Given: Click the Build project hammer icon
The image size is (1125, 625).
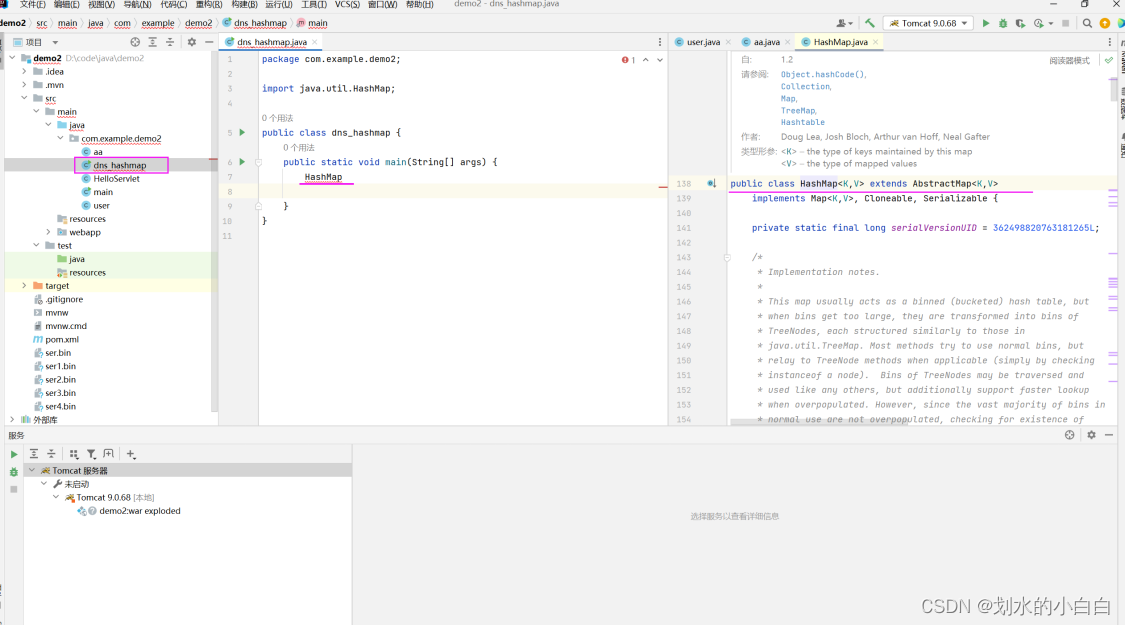Looking at the screenshot, I should tap(870, 23).
